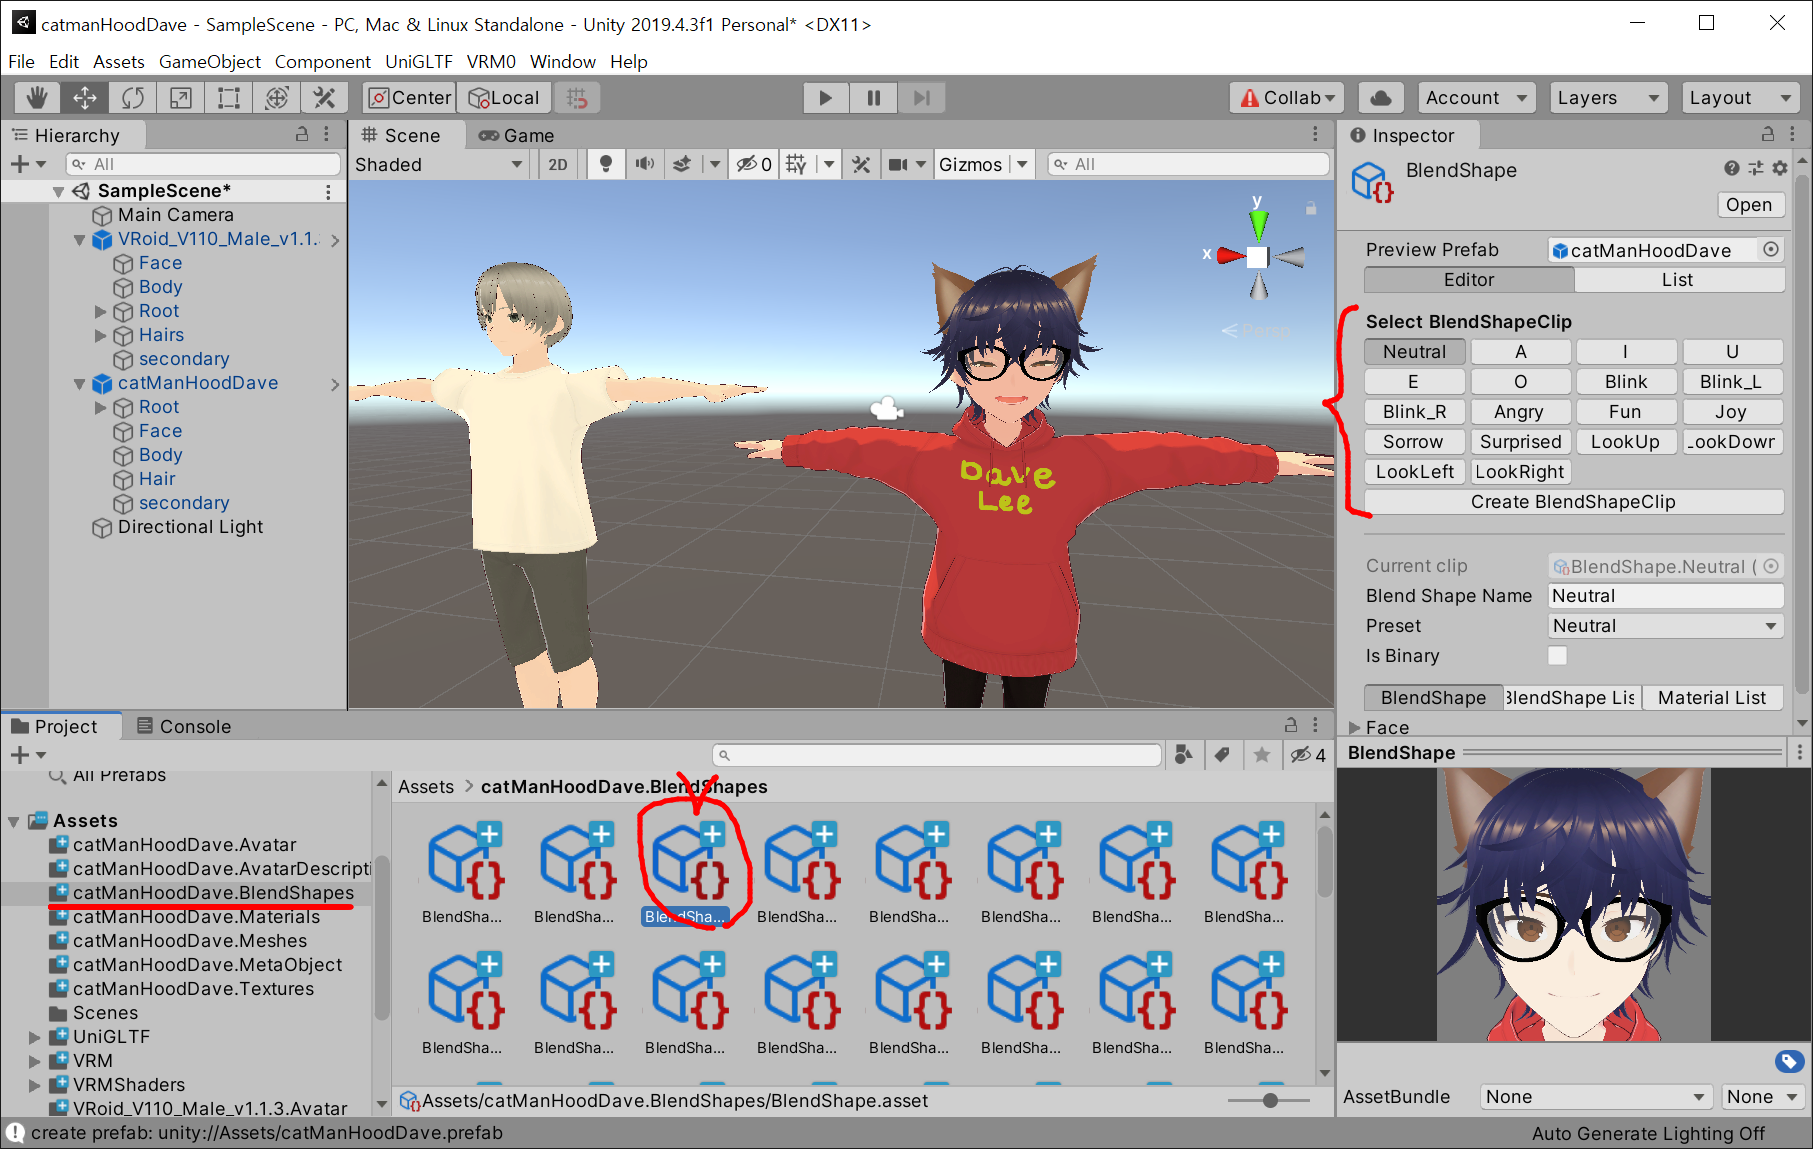Click the favorites star icon in Project
The height and width of the screenshot is (1149, 1813).
(1262, 755)
